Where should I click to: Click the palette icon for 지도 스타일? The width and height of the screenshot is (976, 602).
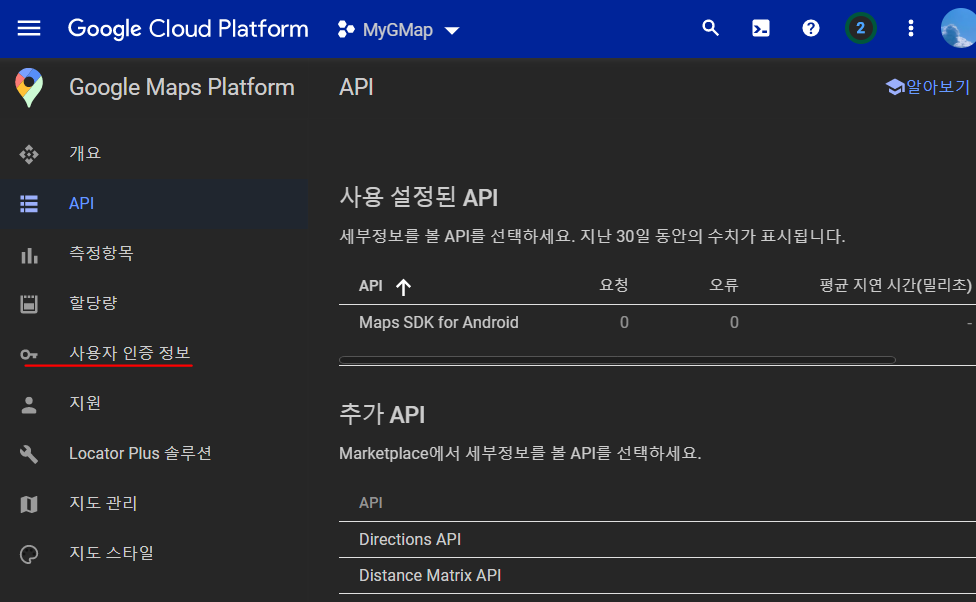[x=29, y=554]
